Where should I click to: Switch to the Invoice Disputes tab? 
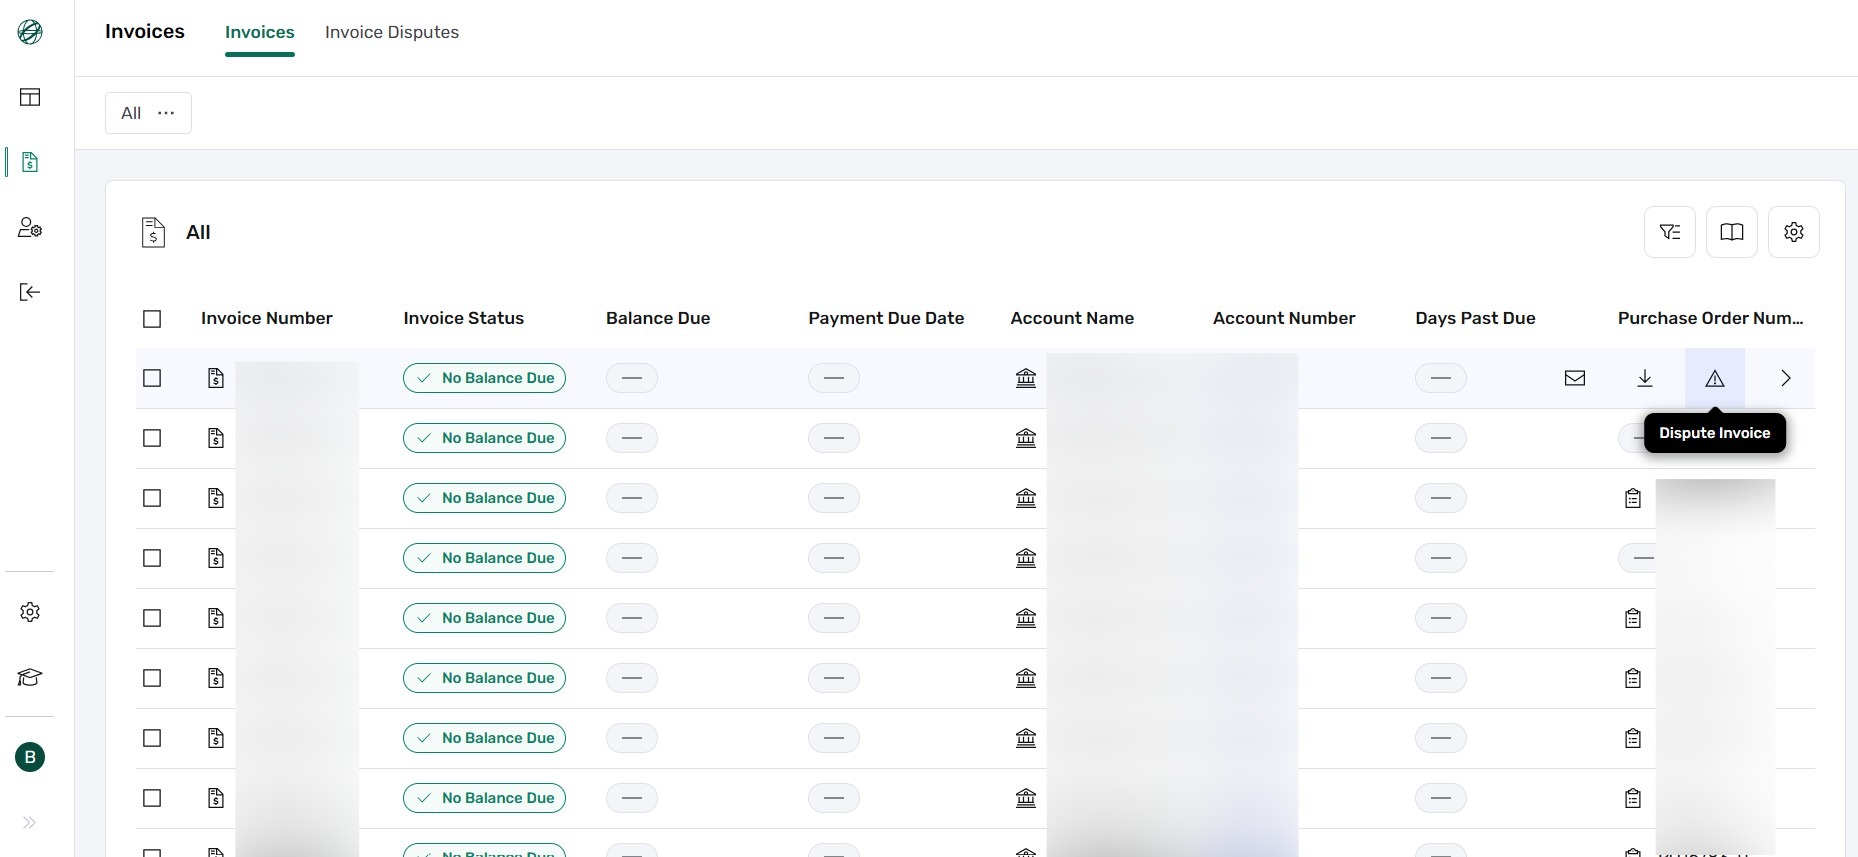coord(392,32)
